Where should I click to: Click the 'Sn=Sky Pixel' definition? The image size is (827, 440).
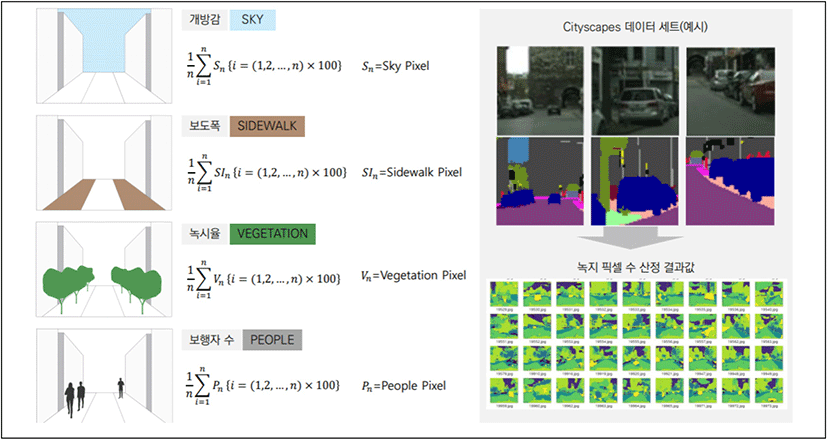[x=397, y=68]
